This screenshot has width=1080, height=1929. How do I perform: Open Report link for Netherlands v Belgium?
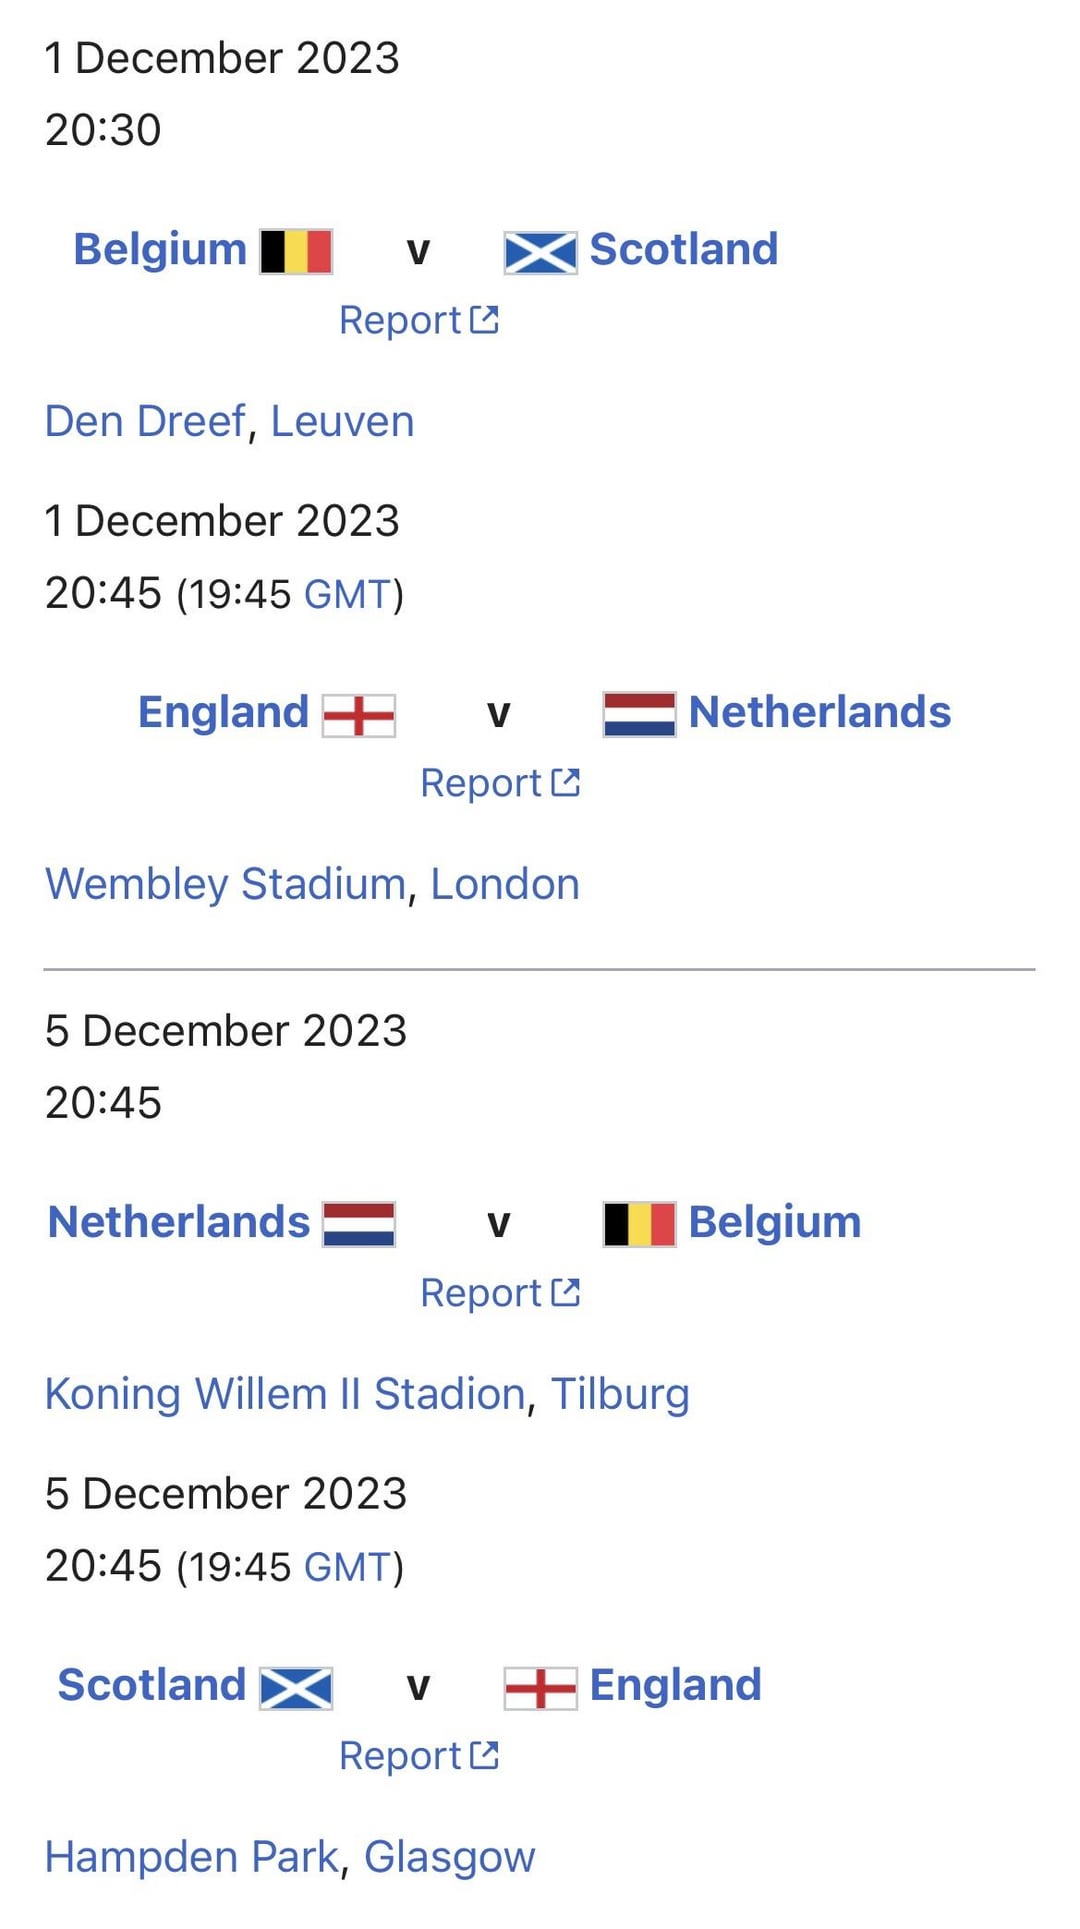499,1294
